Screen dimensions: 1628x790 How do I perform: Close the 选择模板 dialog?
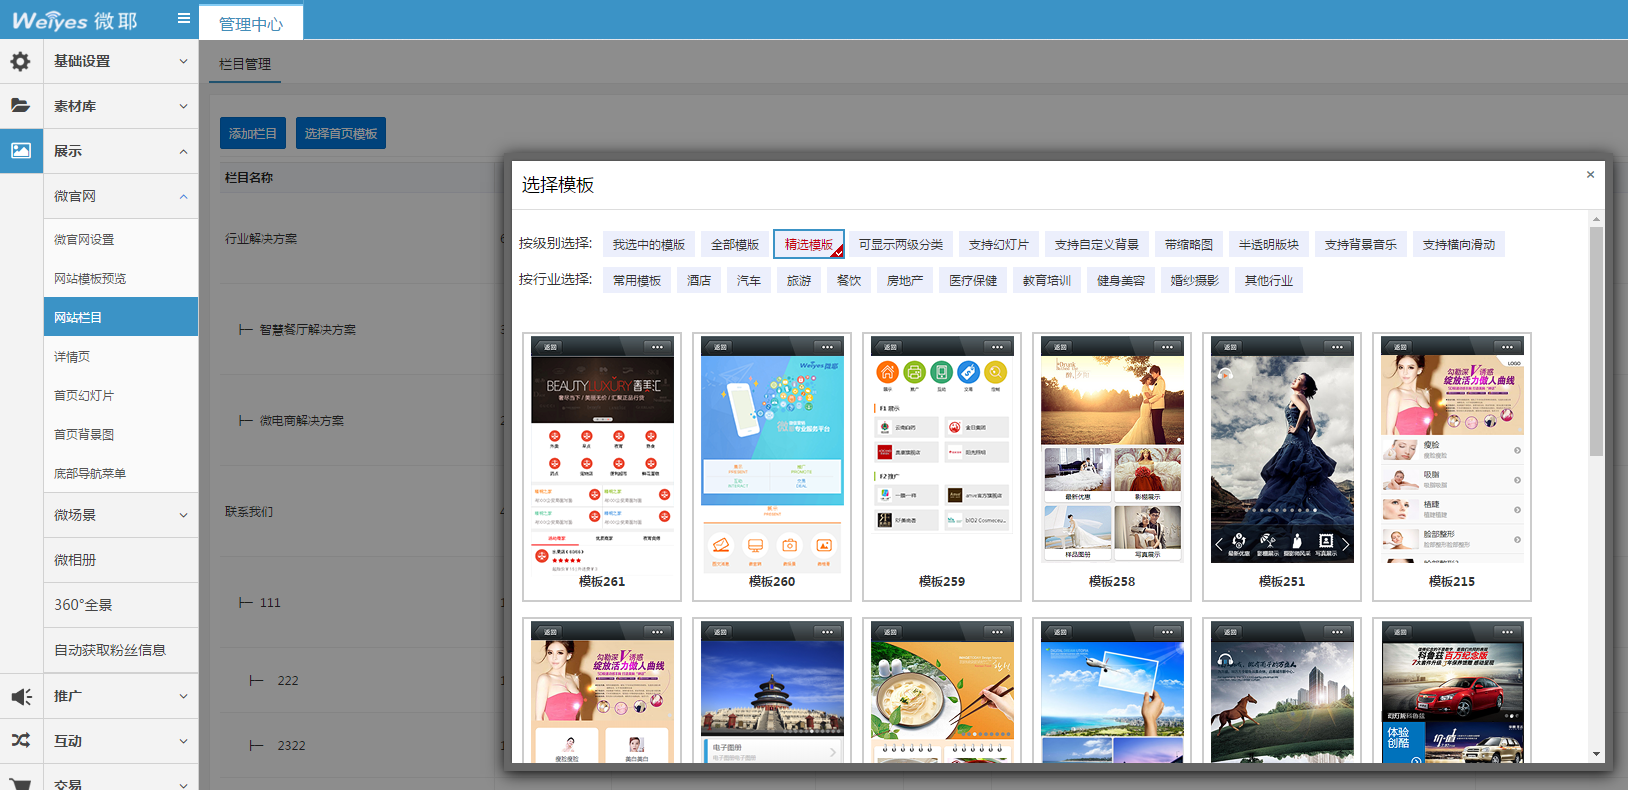pyautogui.click(x=1590, y=175)
